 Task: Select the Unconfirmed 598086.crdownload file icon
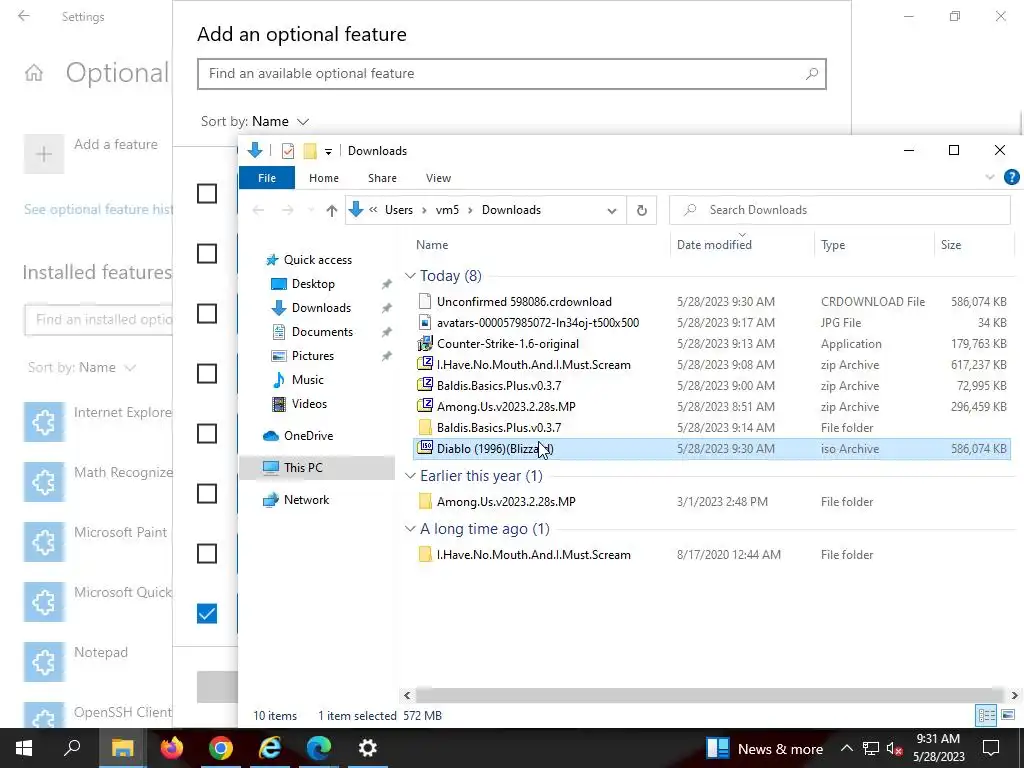pos(425,302)
